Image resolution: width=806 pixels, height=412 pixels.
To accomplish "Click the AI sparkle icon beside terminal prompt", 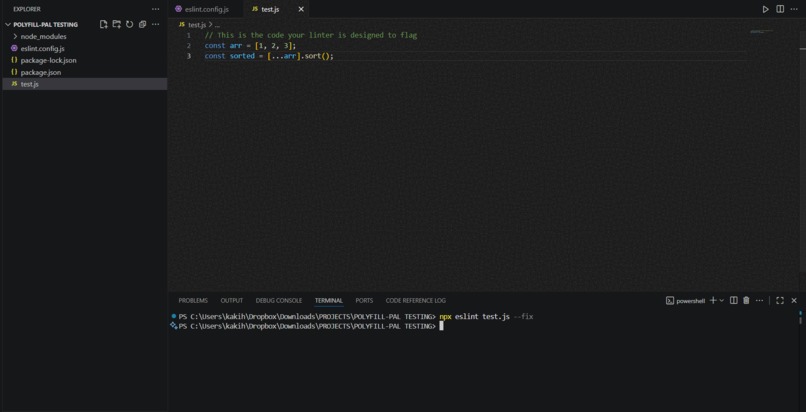I will point(174,326).
